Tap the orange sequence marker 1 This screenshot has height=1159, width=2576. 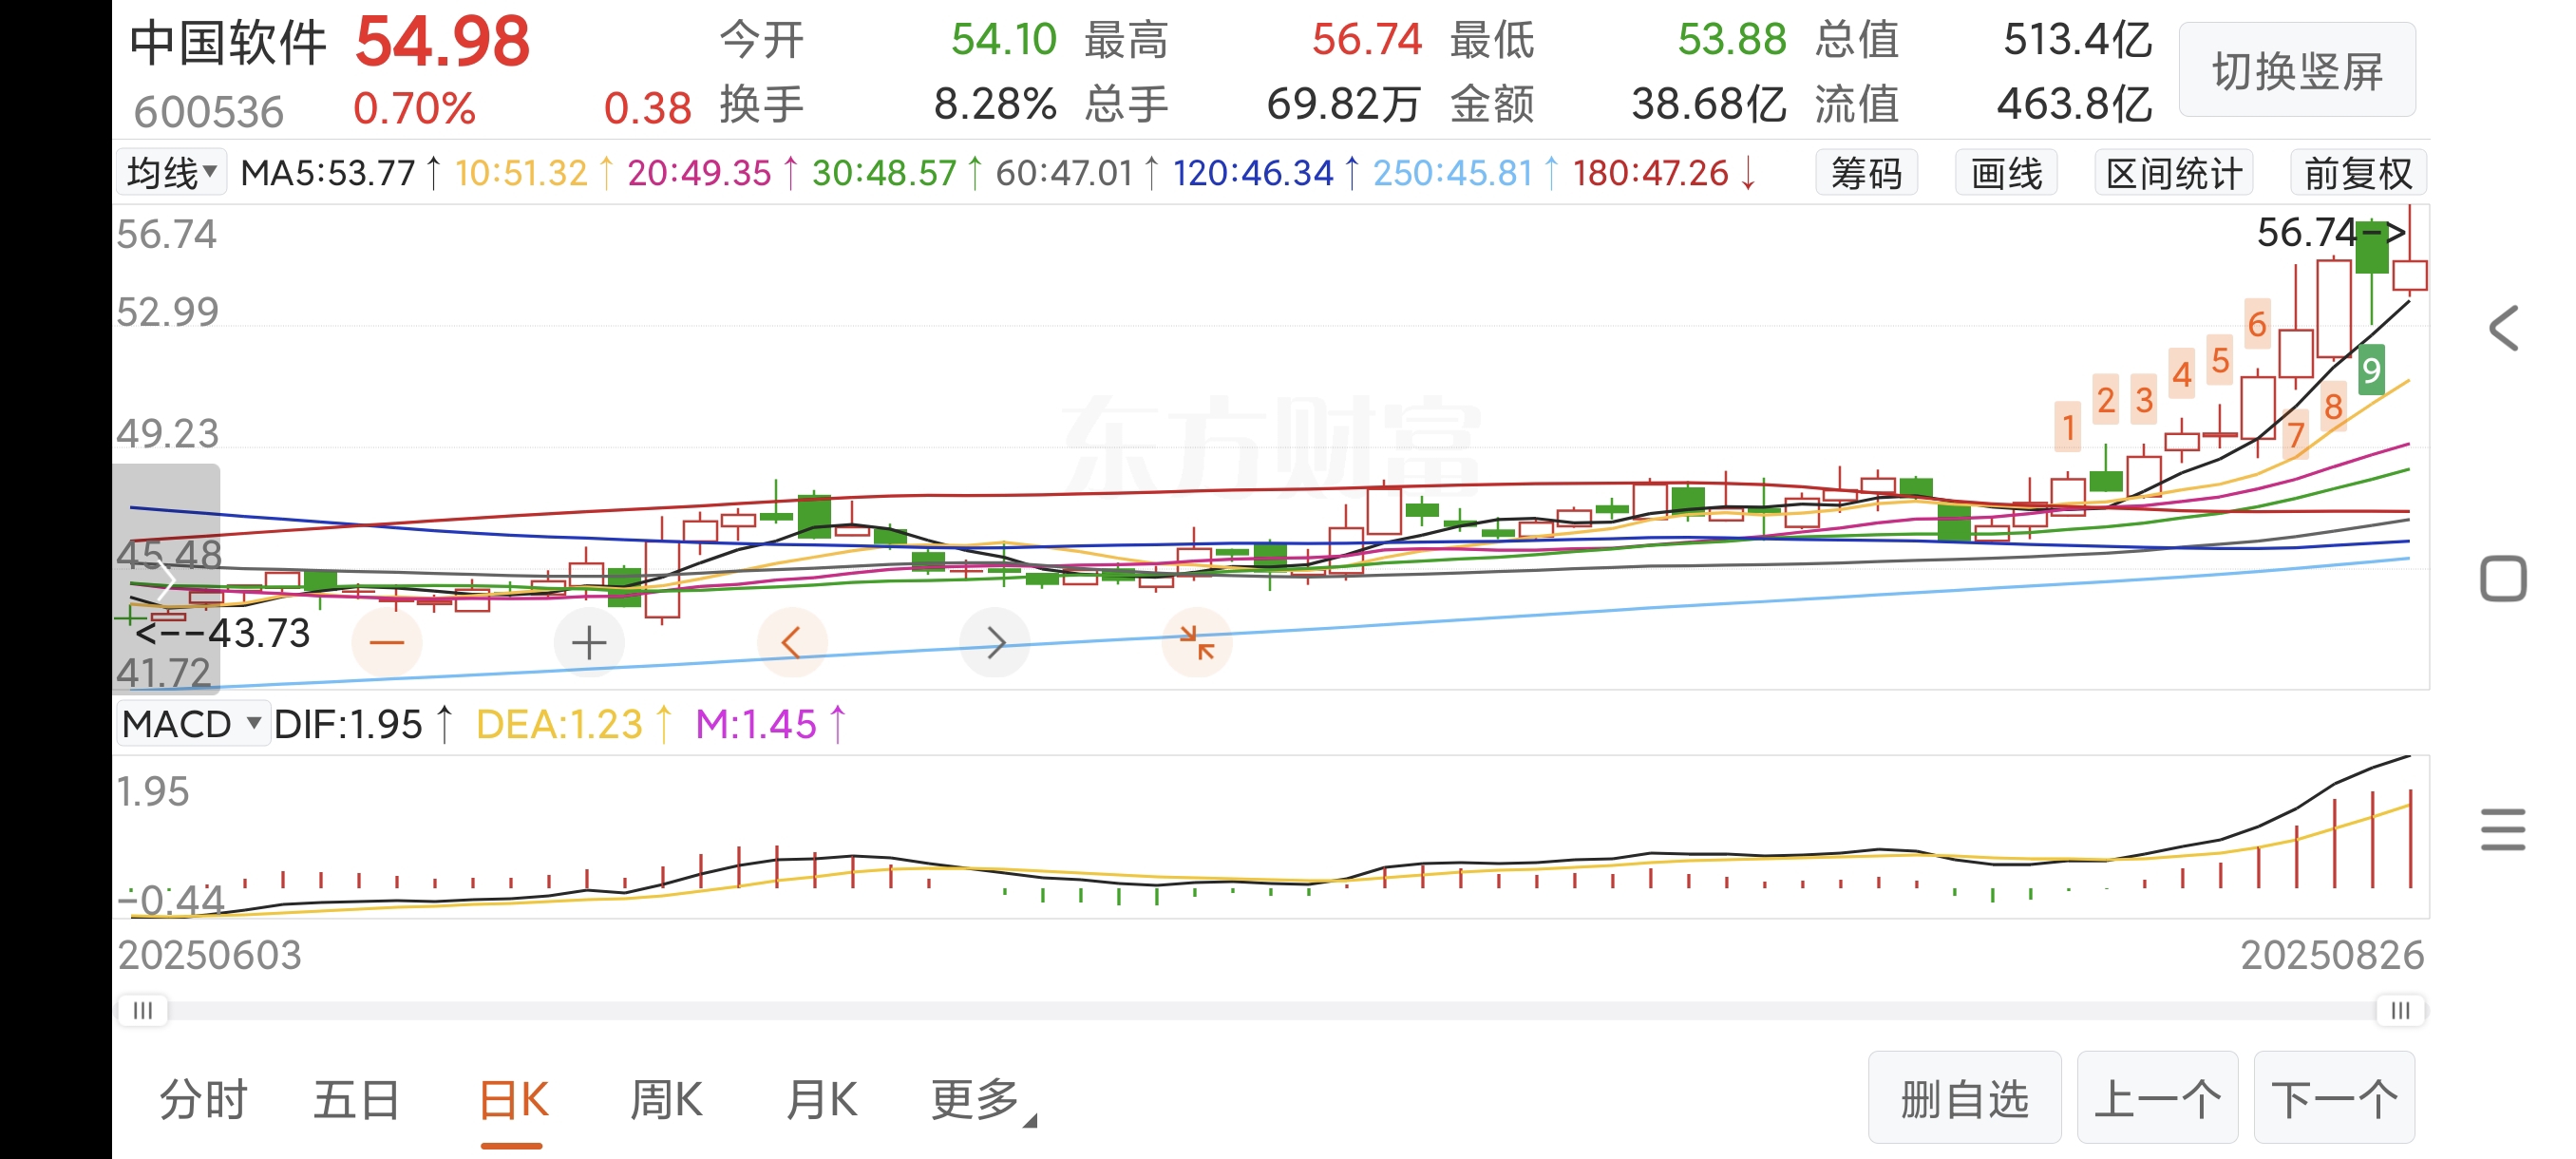(x=2068, y=428)
